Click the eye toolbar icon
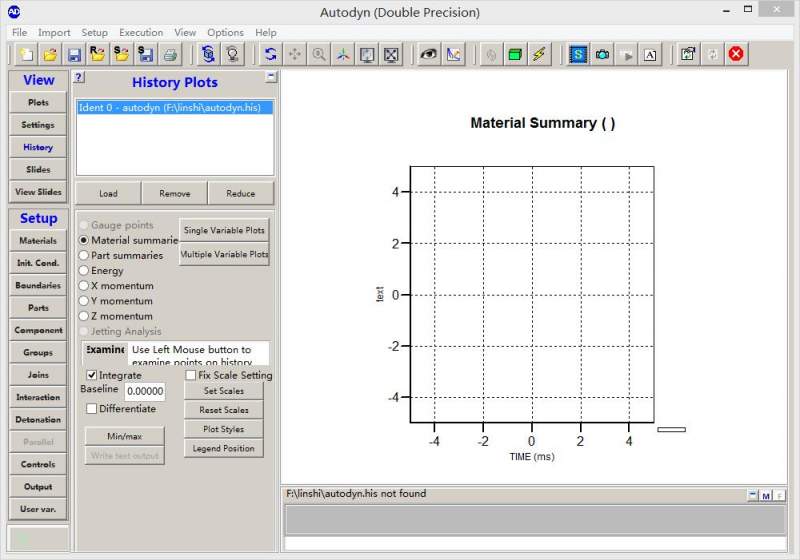The image size is (800, 560). coord(429,55)
